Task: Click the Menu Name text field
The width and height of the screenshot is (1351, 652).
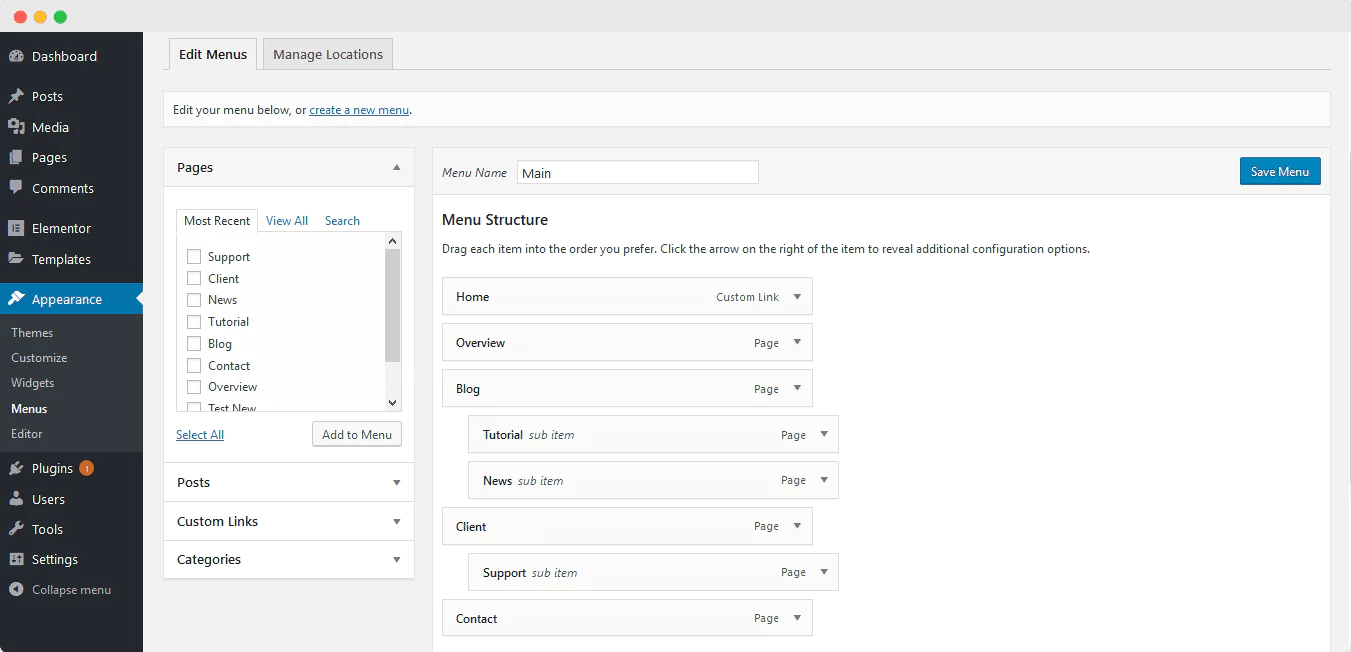Action: [x=637, y=173]
